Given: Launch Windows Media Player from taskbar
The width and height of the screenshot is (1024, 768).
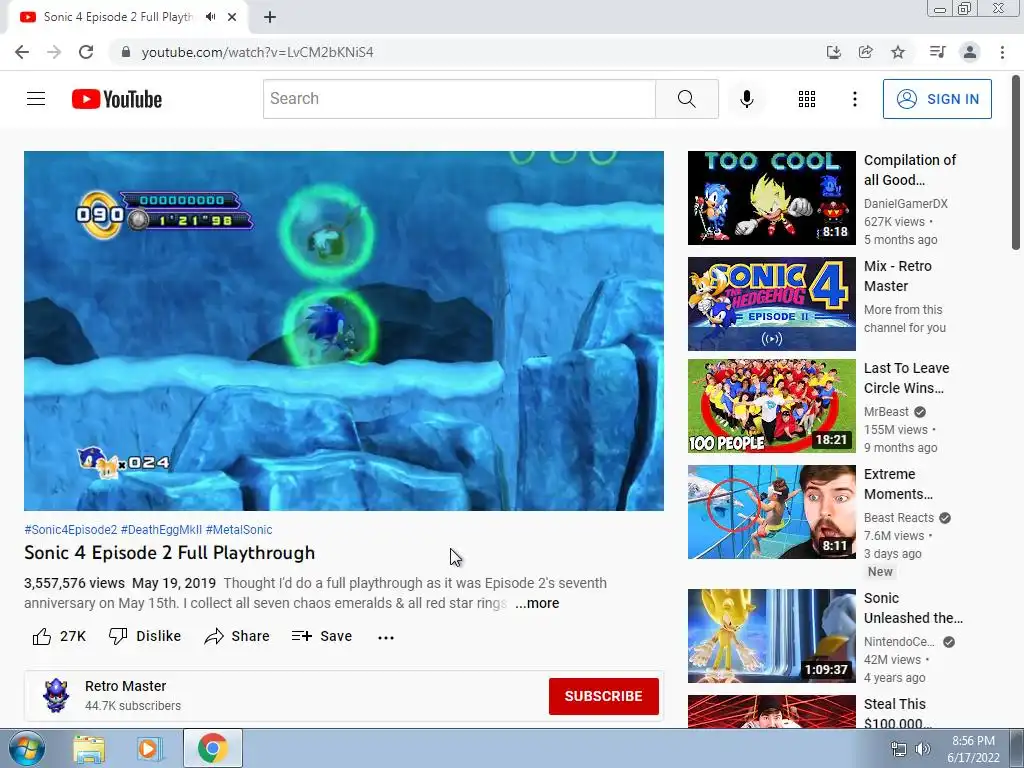Looking at the screenshot, I should tap(150, 749).
